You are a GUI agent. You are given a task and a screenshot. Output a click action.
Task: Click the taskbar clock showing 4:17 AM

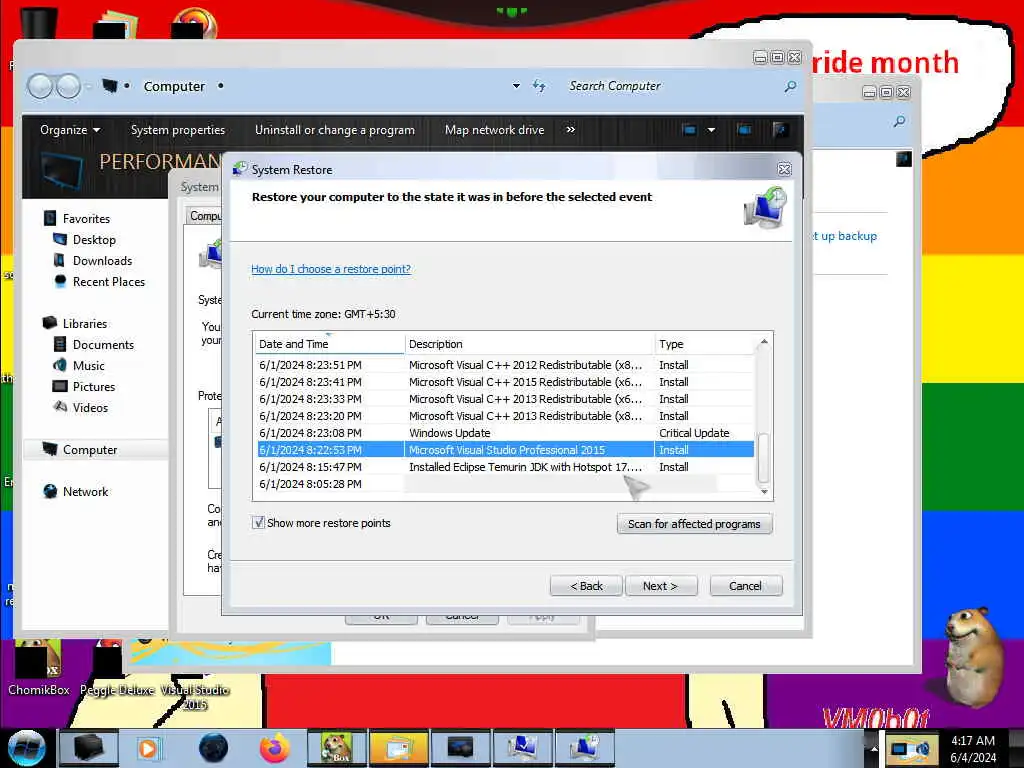tap(973, 748)
